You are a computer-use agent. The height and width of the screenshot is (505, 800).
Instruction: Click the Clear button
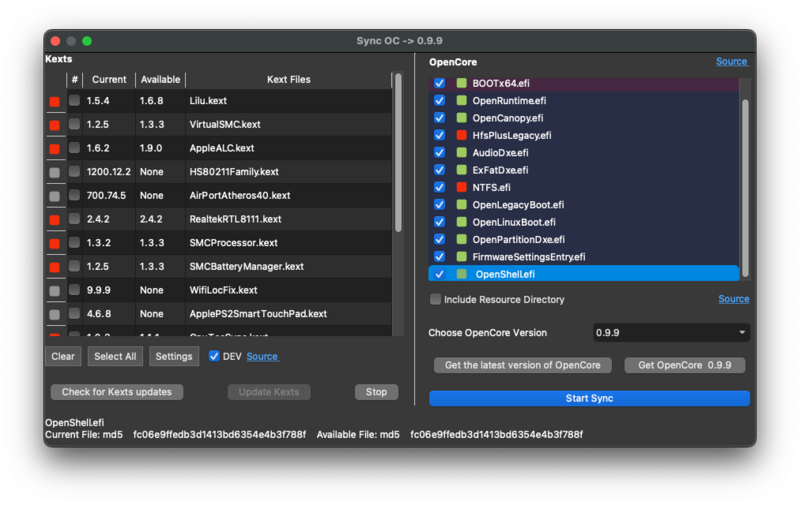point(63,357)
